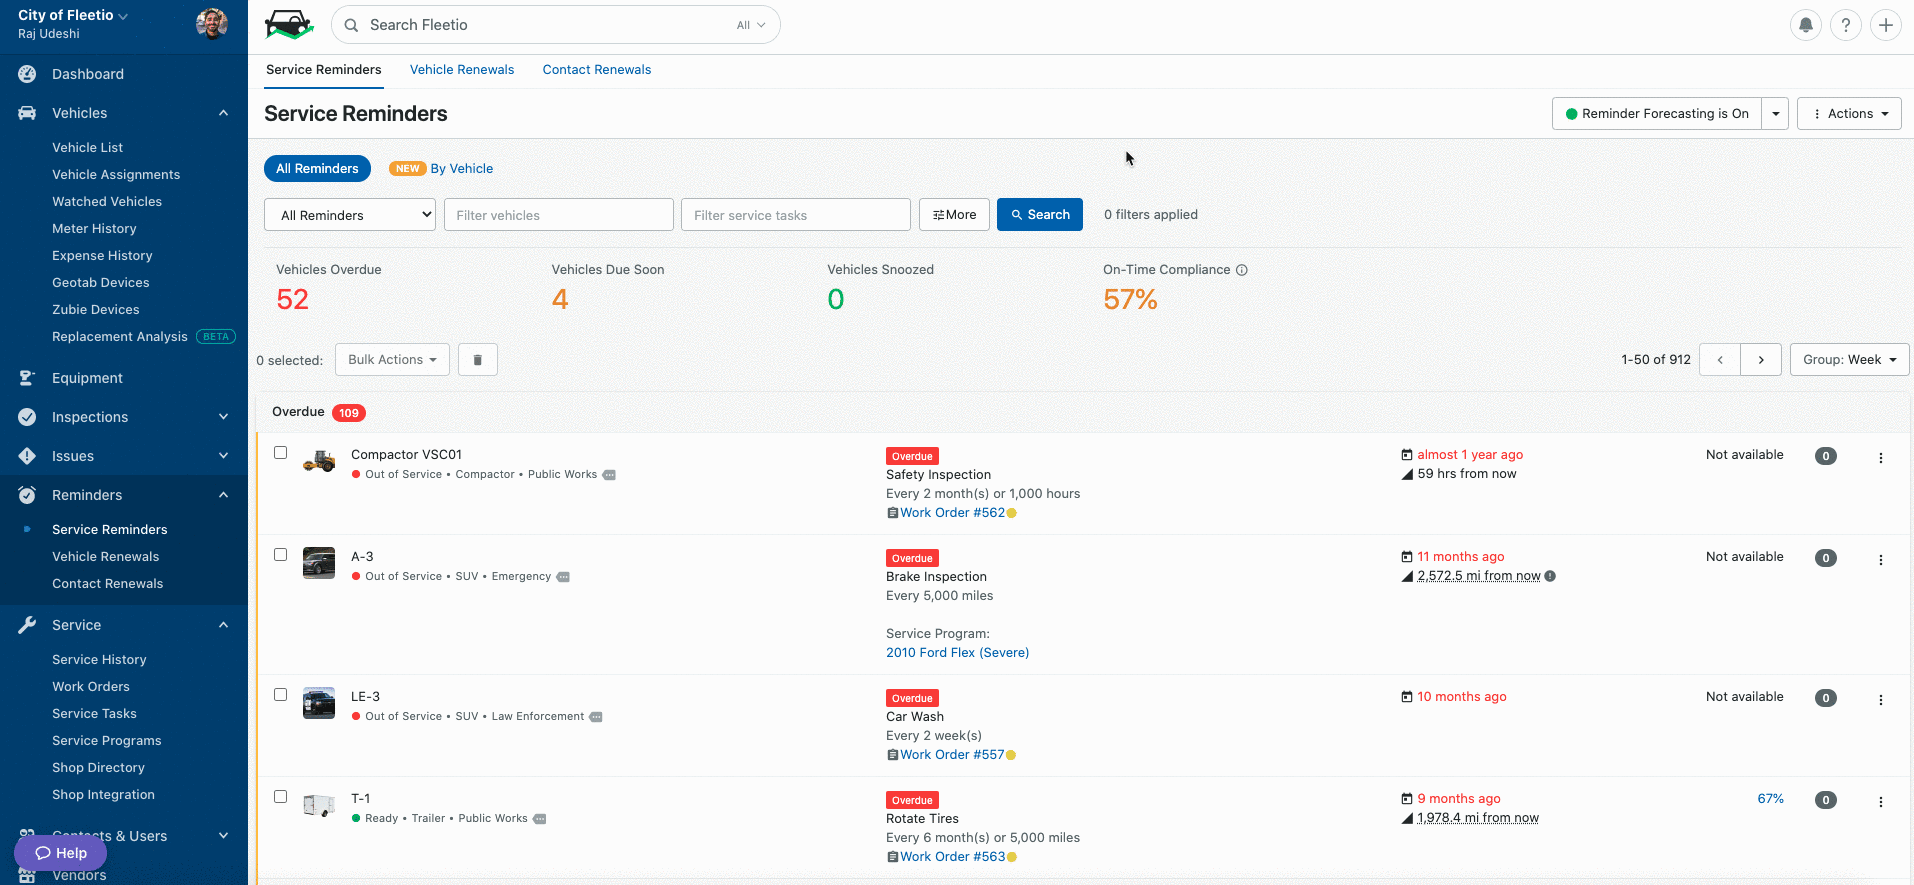Screen dimensions: 1914x885
Task: Open Service History in sidebar
Action: point(99,660)
